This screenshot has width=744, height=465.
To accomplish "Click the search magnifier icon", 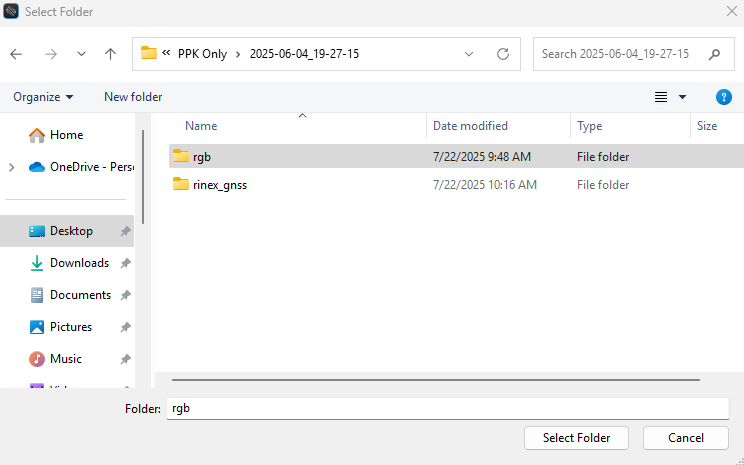I will 714,54.
